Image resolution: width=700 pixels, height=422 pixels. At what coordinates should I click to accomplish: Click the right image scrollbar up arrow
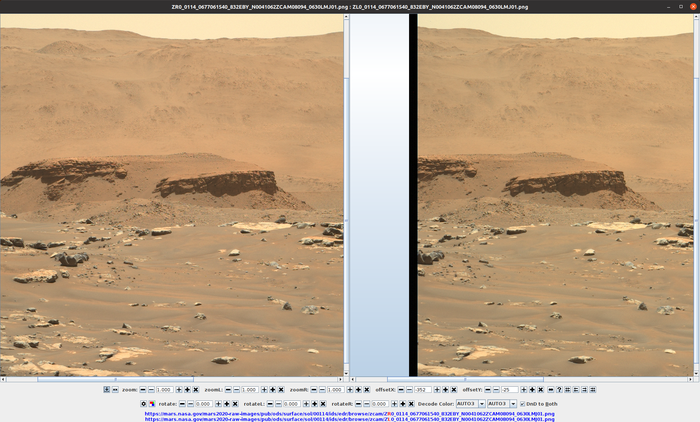(696, 17)
